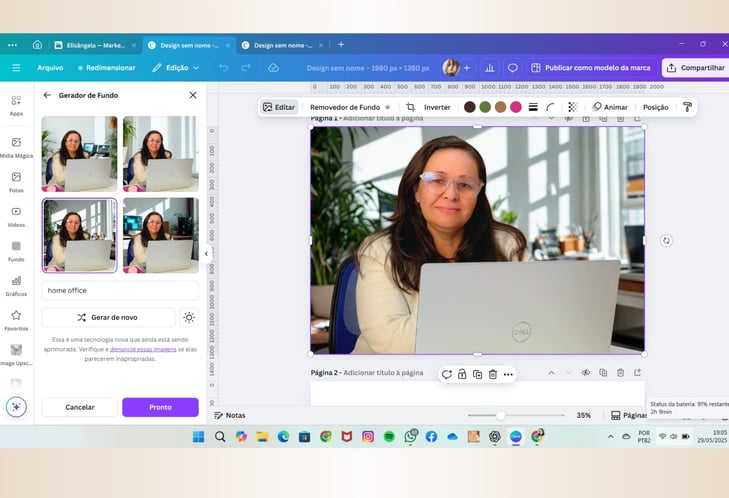The width and height of the screenshot is (729, 498).
Task: Open the generation settings sun icon
Action: point(189,317)
